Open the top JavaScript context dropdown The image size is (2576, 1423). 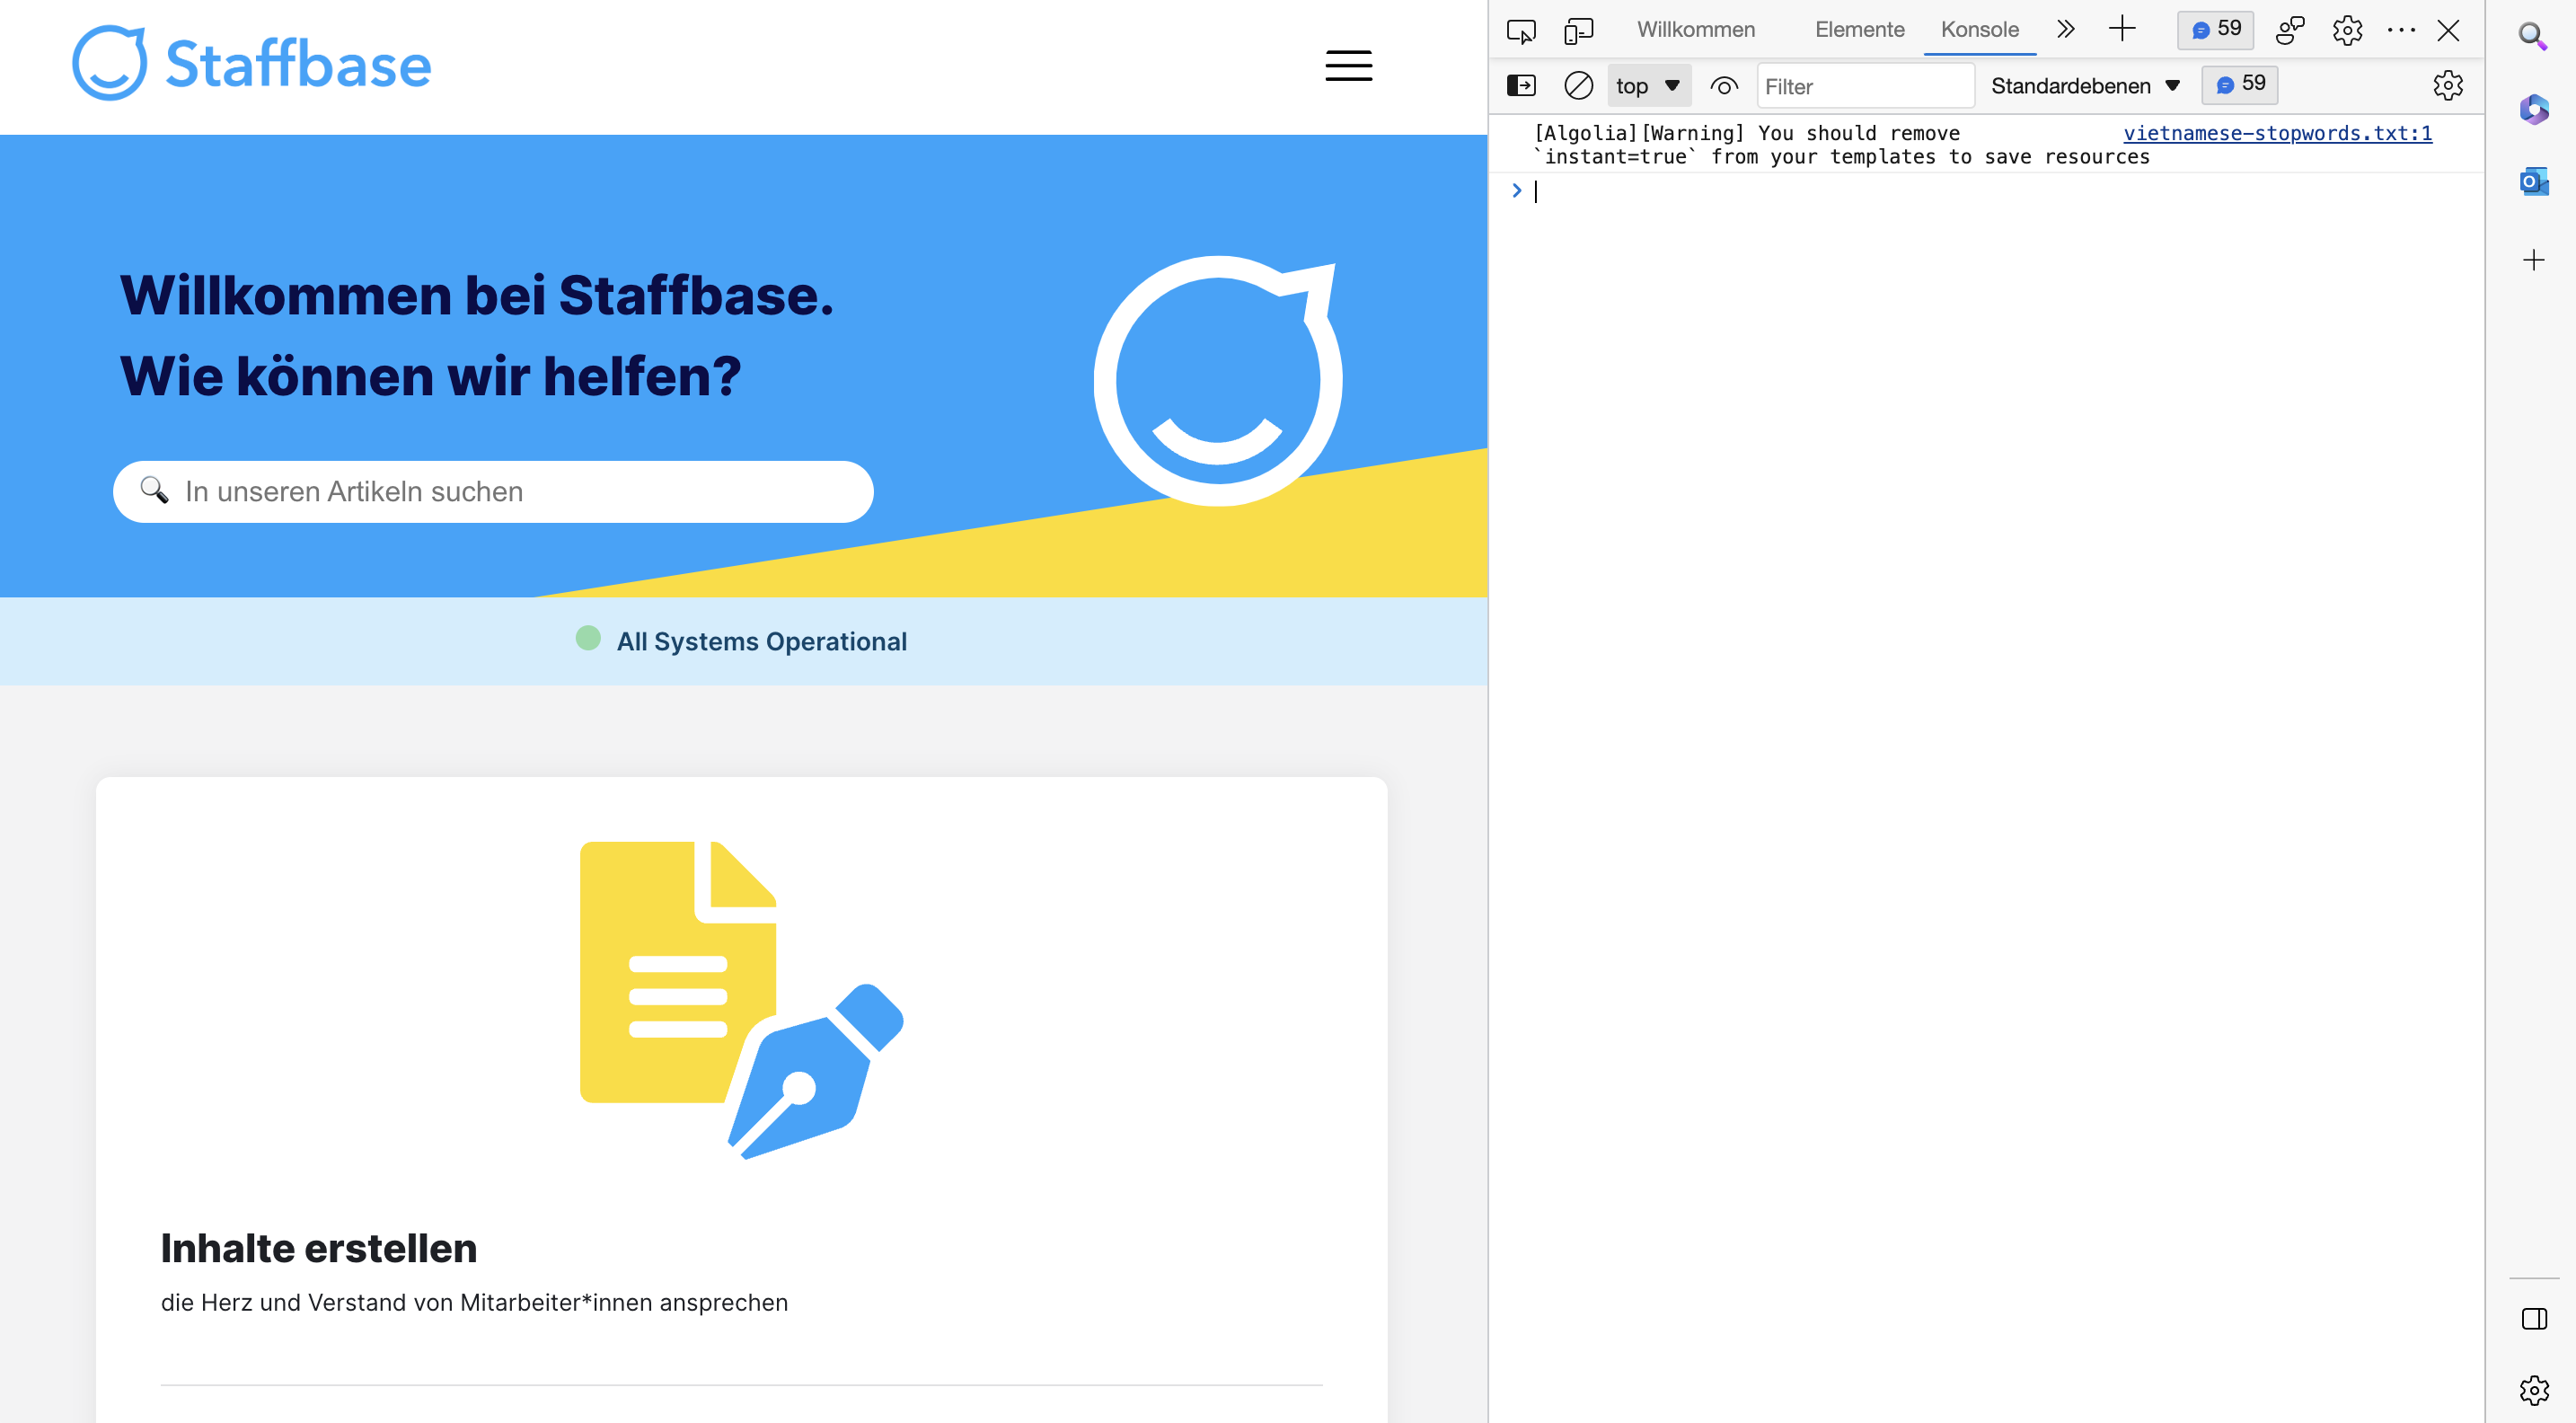(x=1648, y=86)
